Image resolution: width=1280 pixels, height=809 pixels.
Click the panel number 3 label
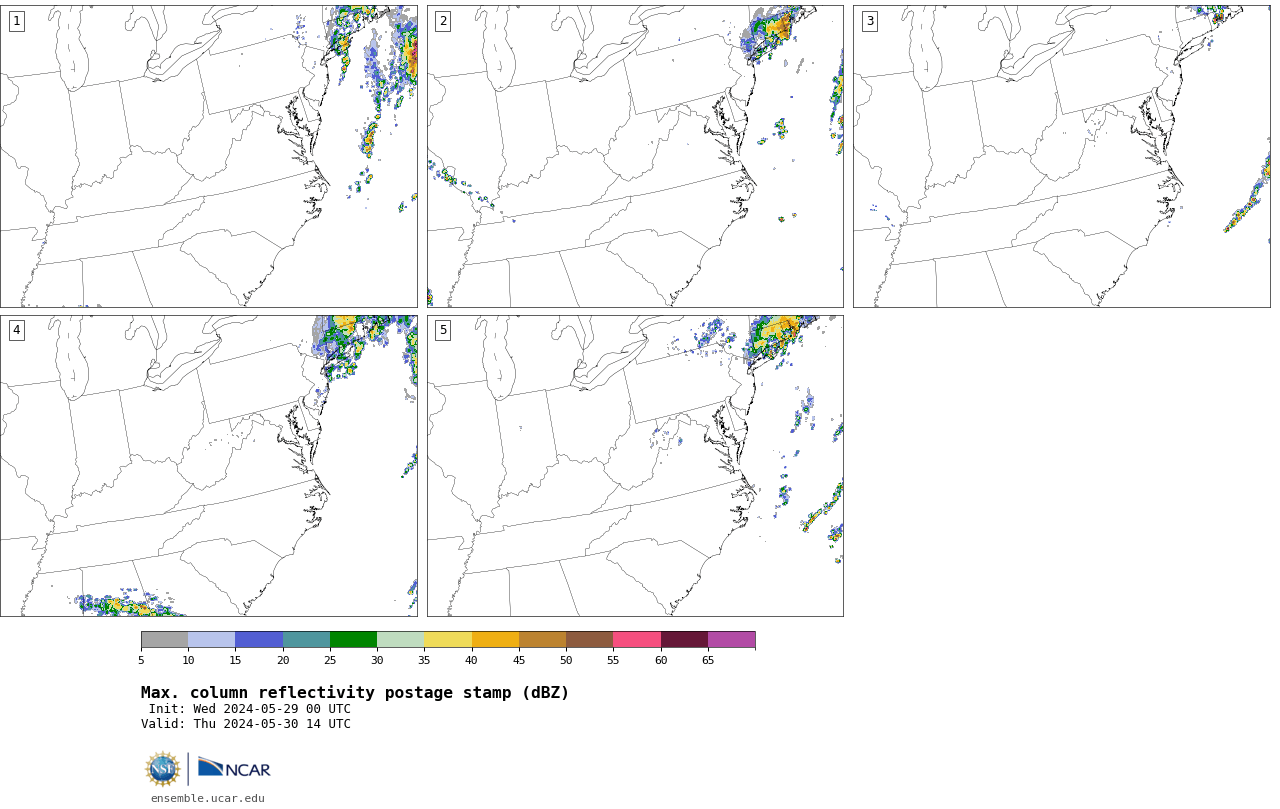(x=869, y=21)
